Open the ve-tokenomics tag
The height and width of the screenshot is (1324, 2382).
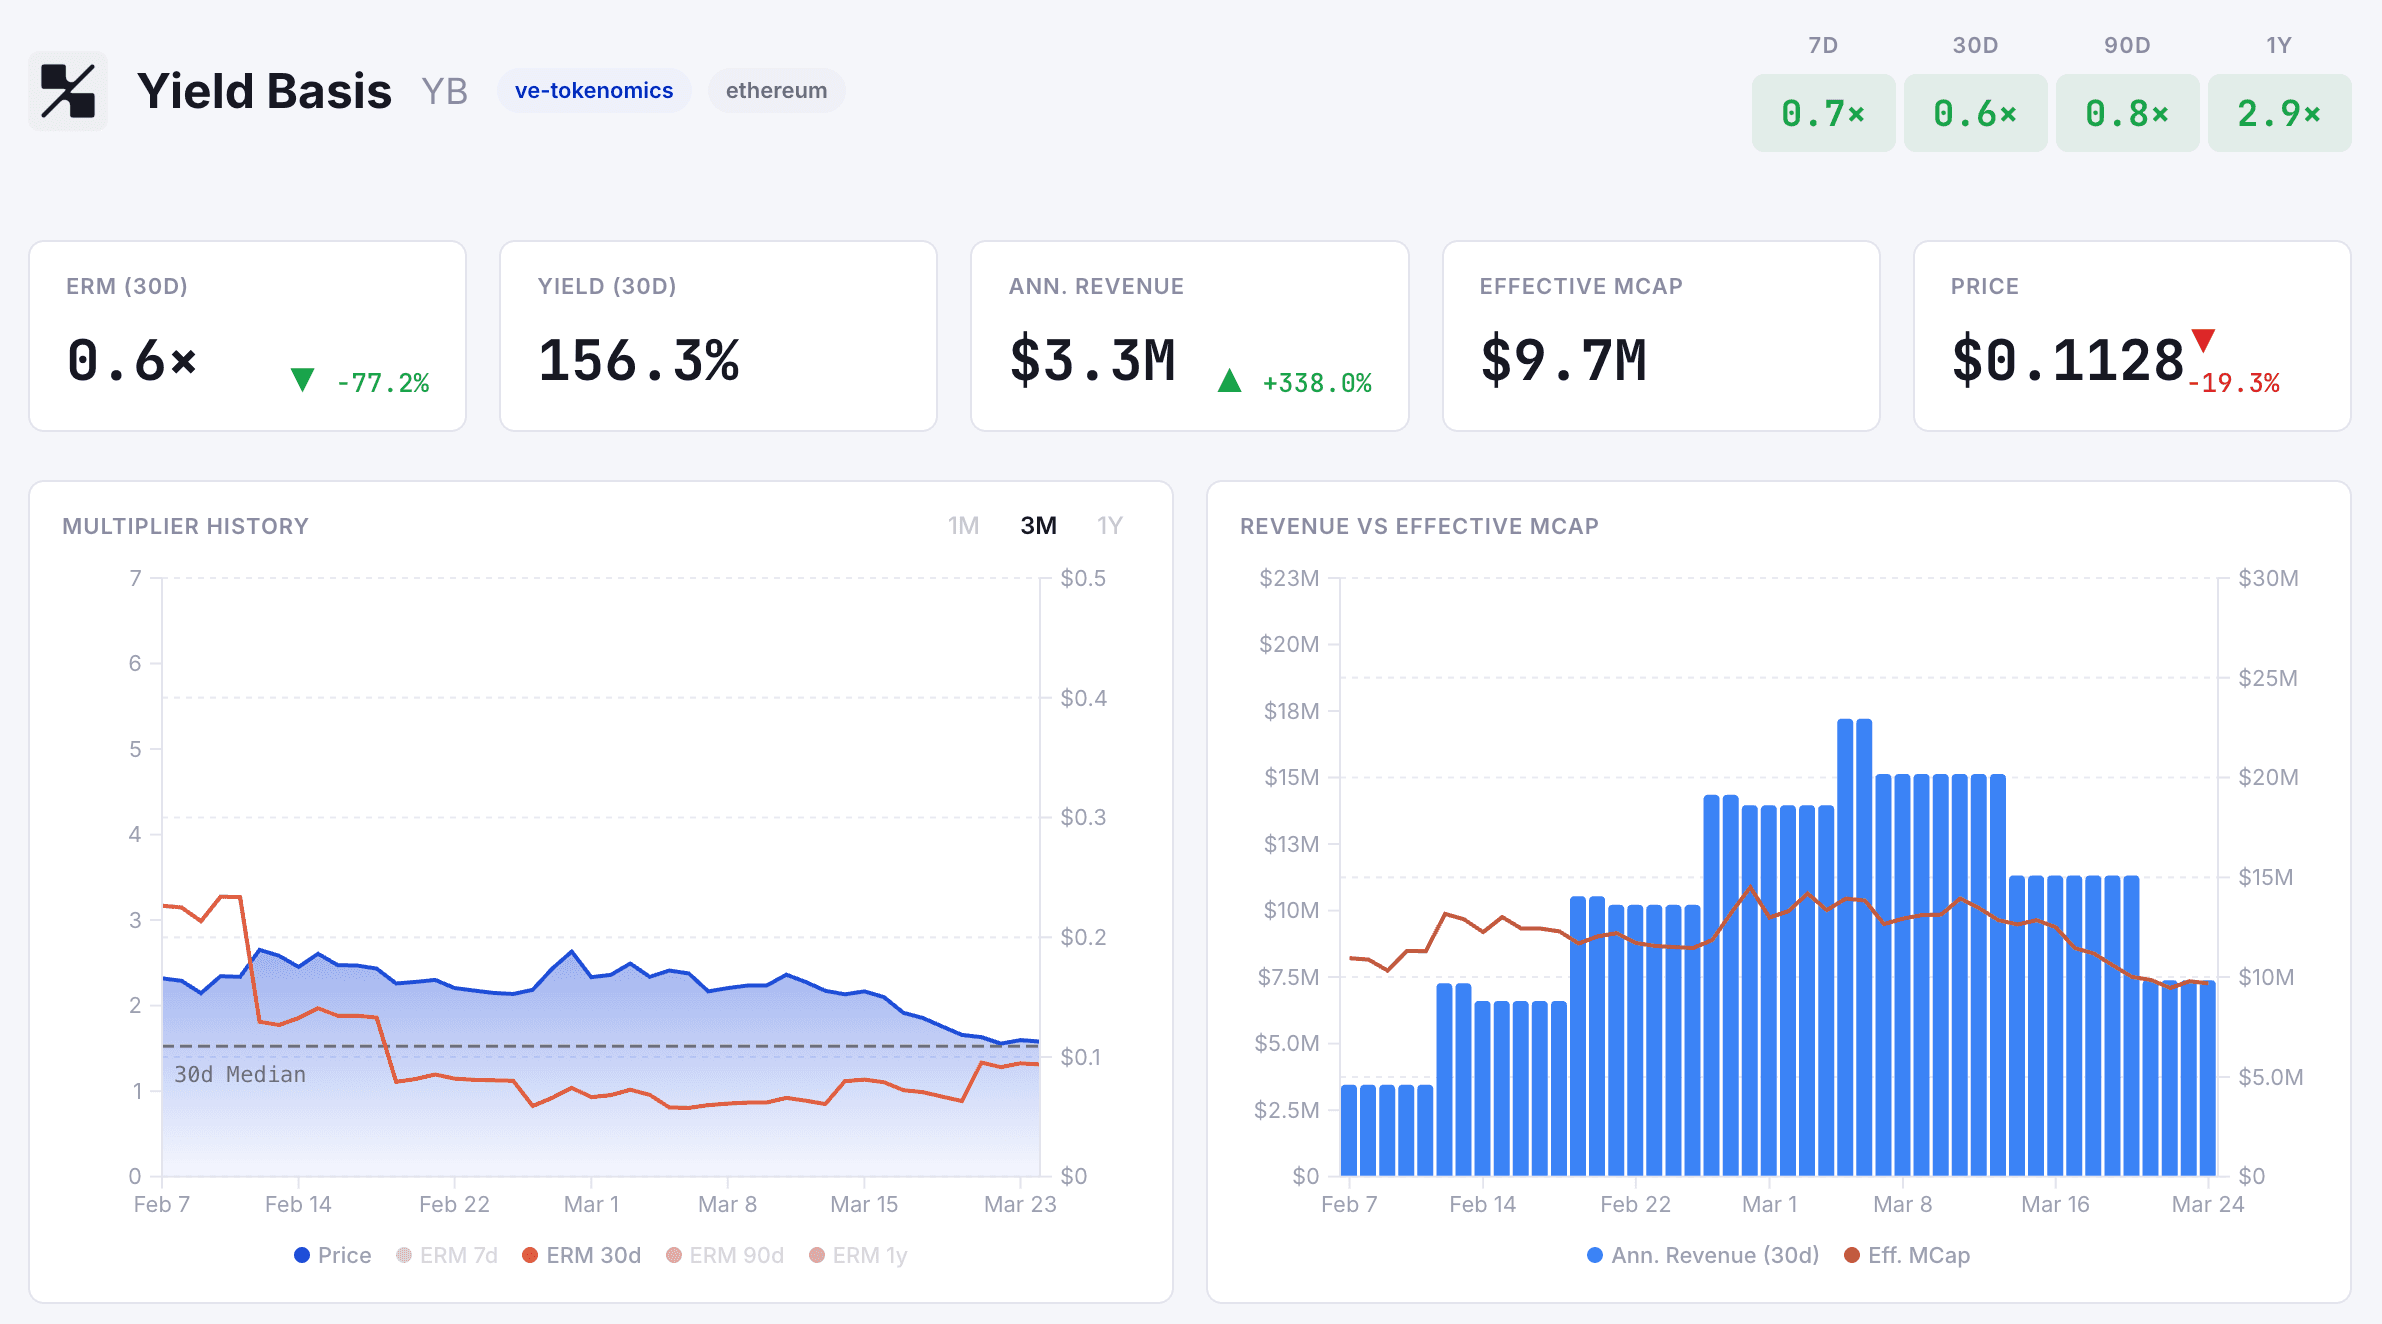[594, 90]
